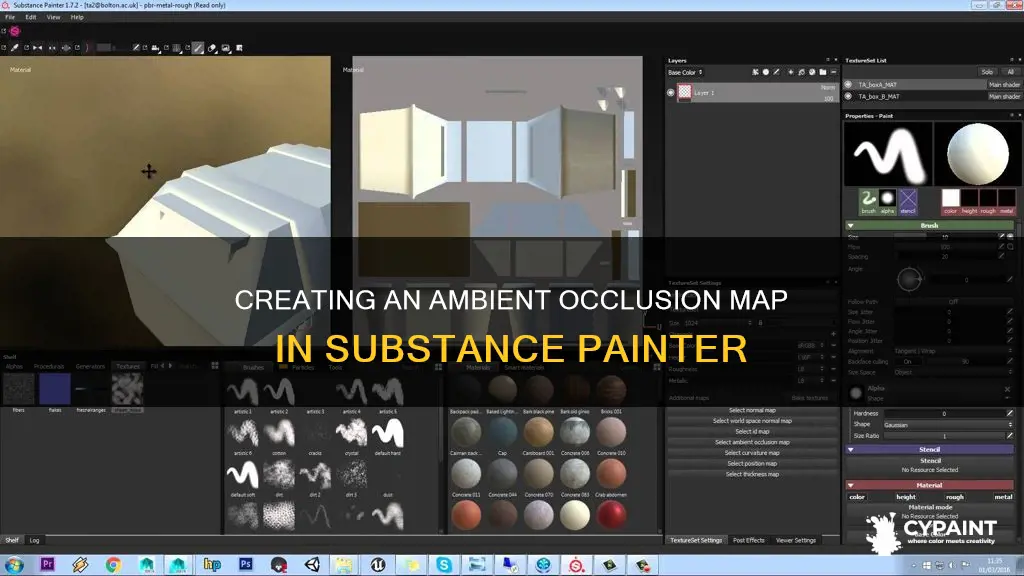
Task: Click the Stencil No Resource Selected slot
Action: (929, 466)
